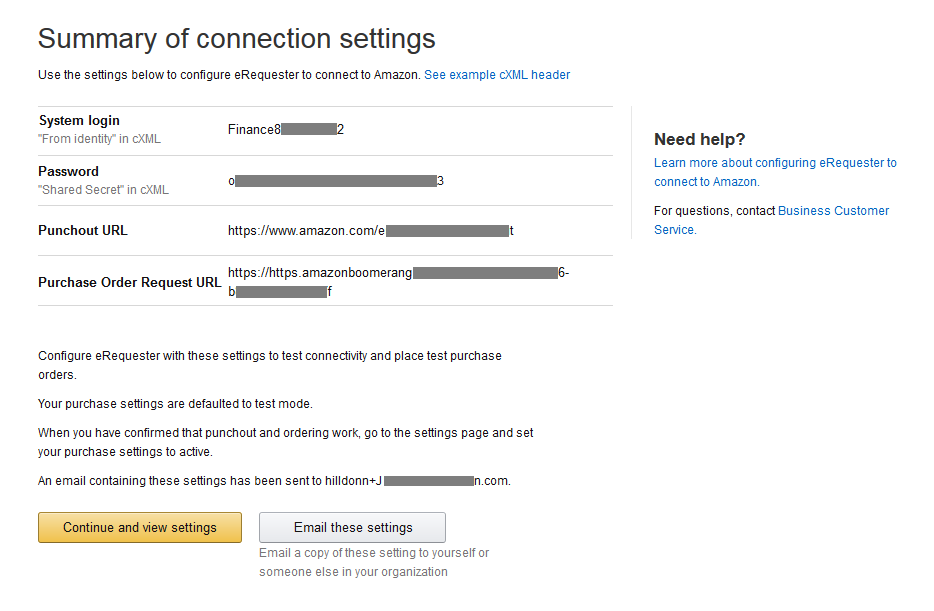This screenshot has height=611, width=934.
Task: Click the "Password" row label
Action: point(68,171)
